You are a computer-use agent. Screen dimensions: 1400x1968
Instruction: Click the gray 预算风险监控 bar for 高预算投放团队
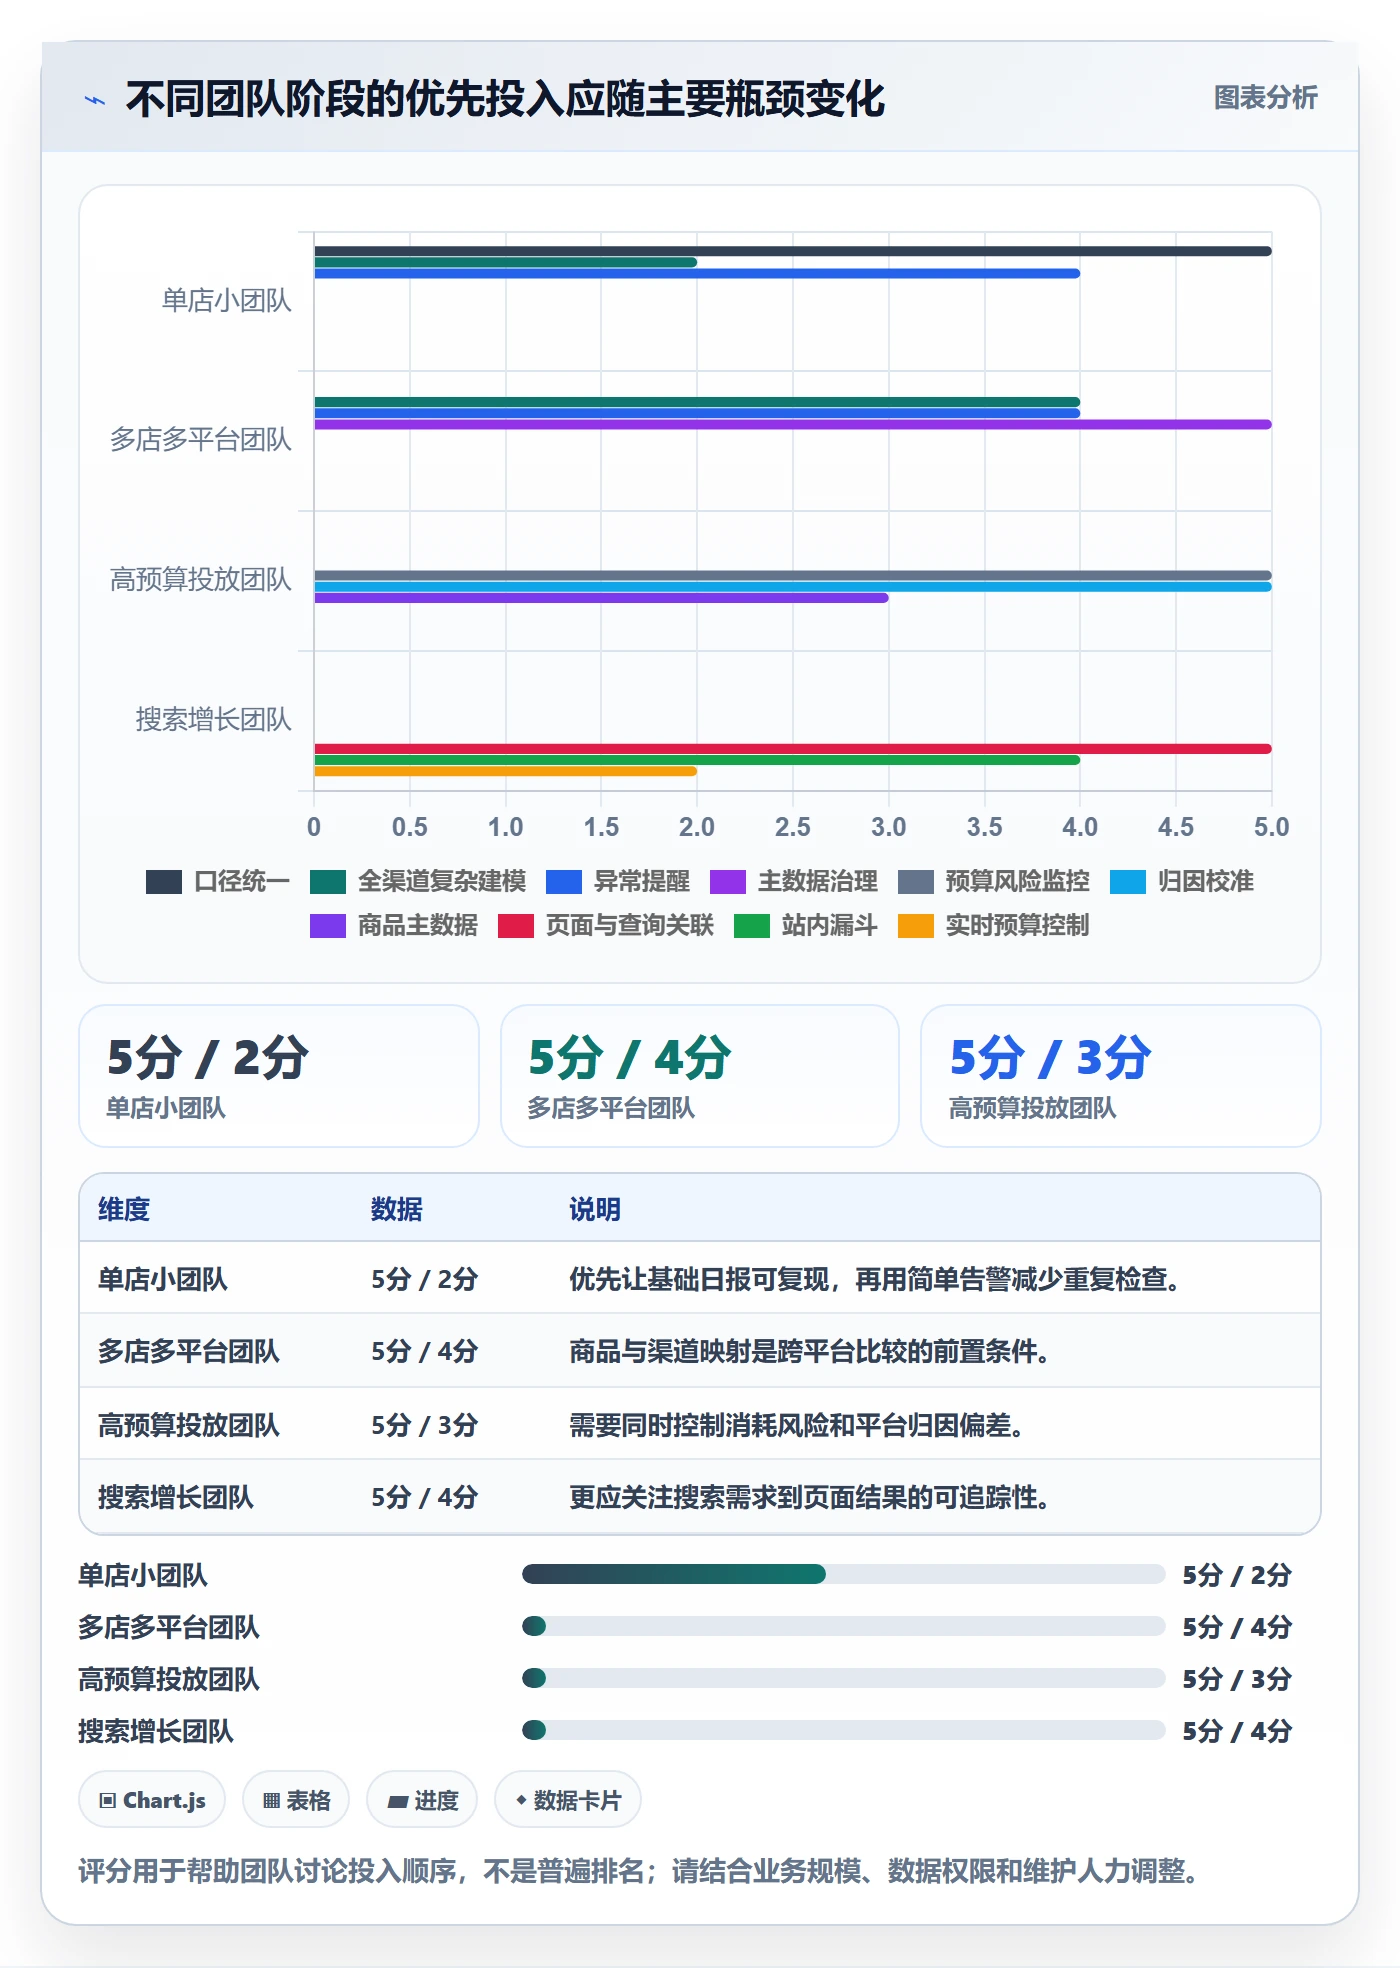click(x=793, y=575)
